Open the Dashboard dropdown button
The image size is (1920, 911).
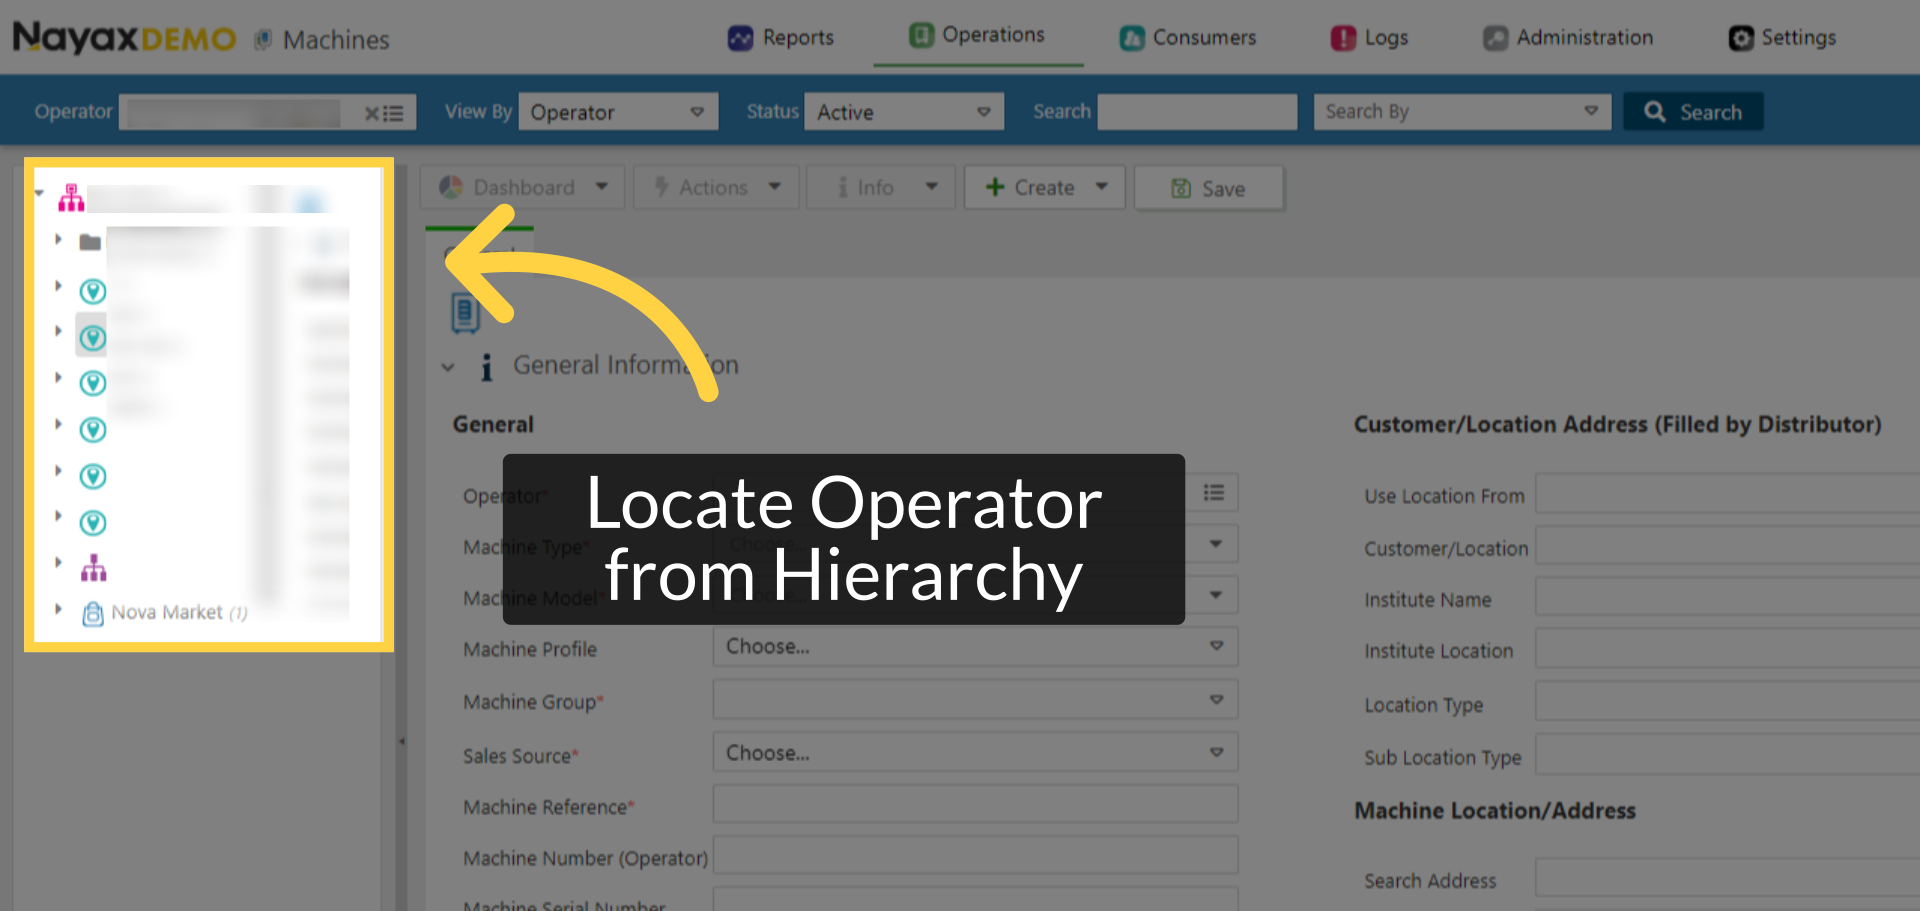pyautogui.click(x=523, y=187)
